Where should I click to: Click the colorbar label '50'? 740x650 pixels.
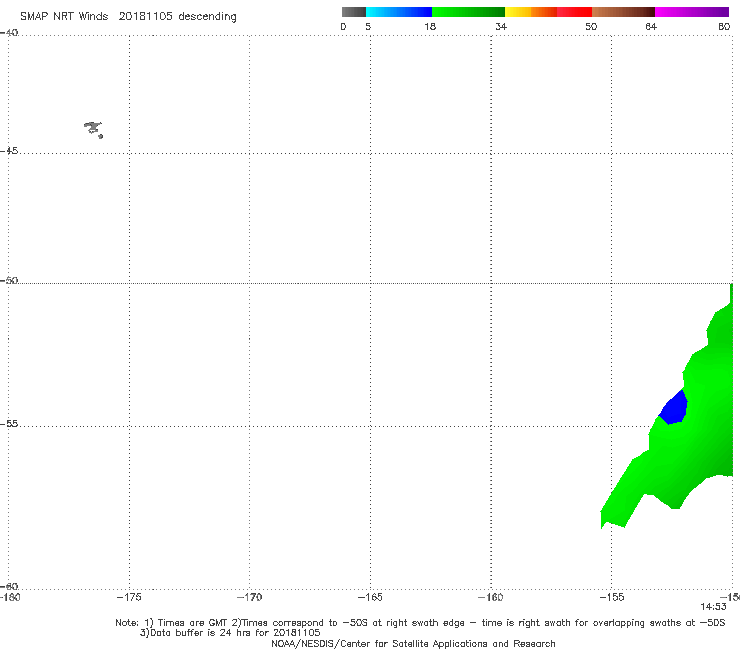point(591,26)
